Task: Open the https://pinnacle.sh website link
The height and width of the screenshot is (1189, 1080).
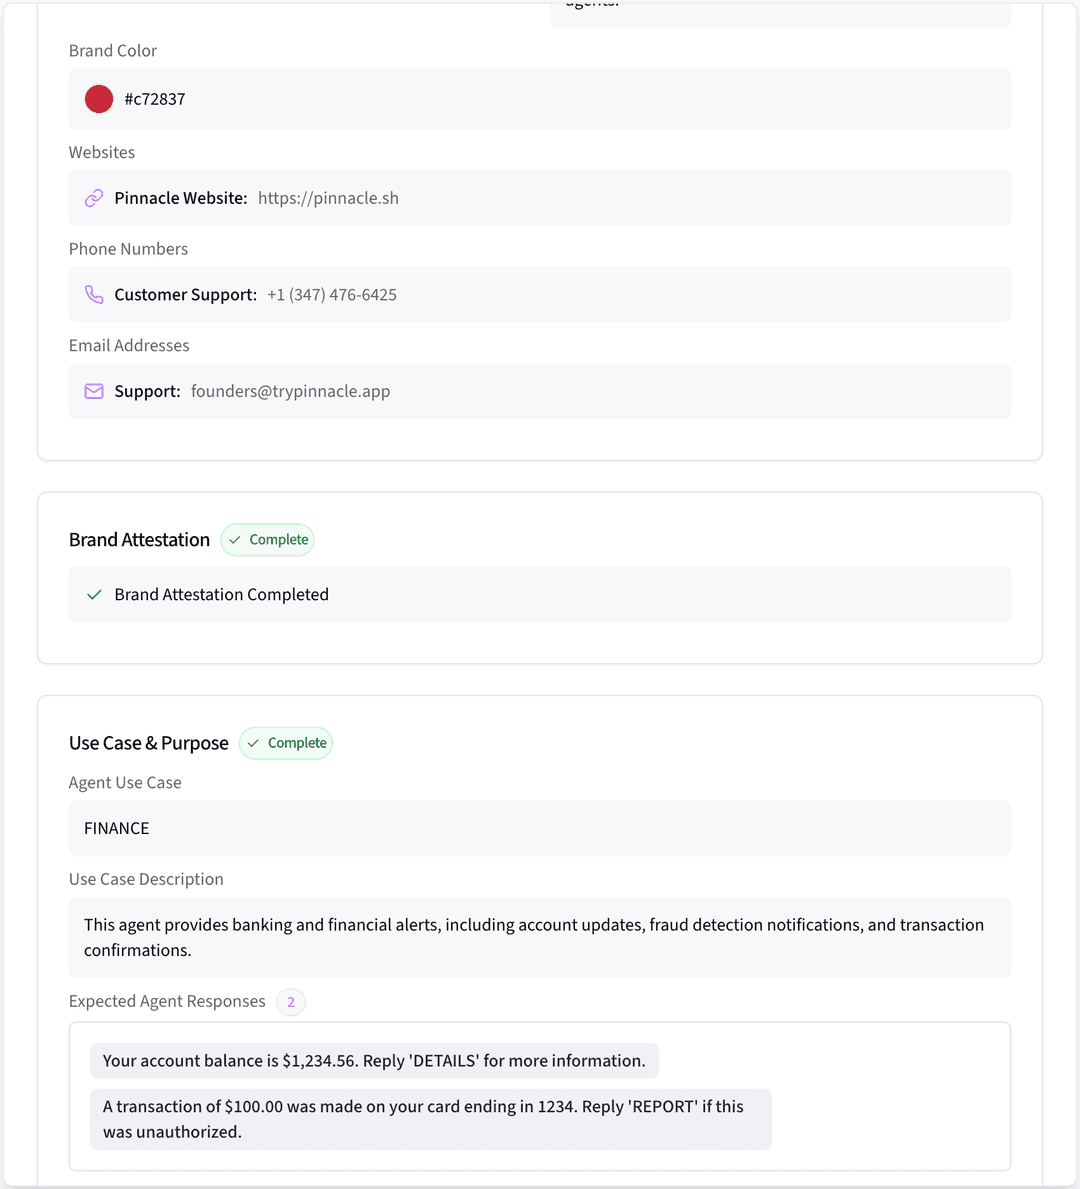Action: 328,198
